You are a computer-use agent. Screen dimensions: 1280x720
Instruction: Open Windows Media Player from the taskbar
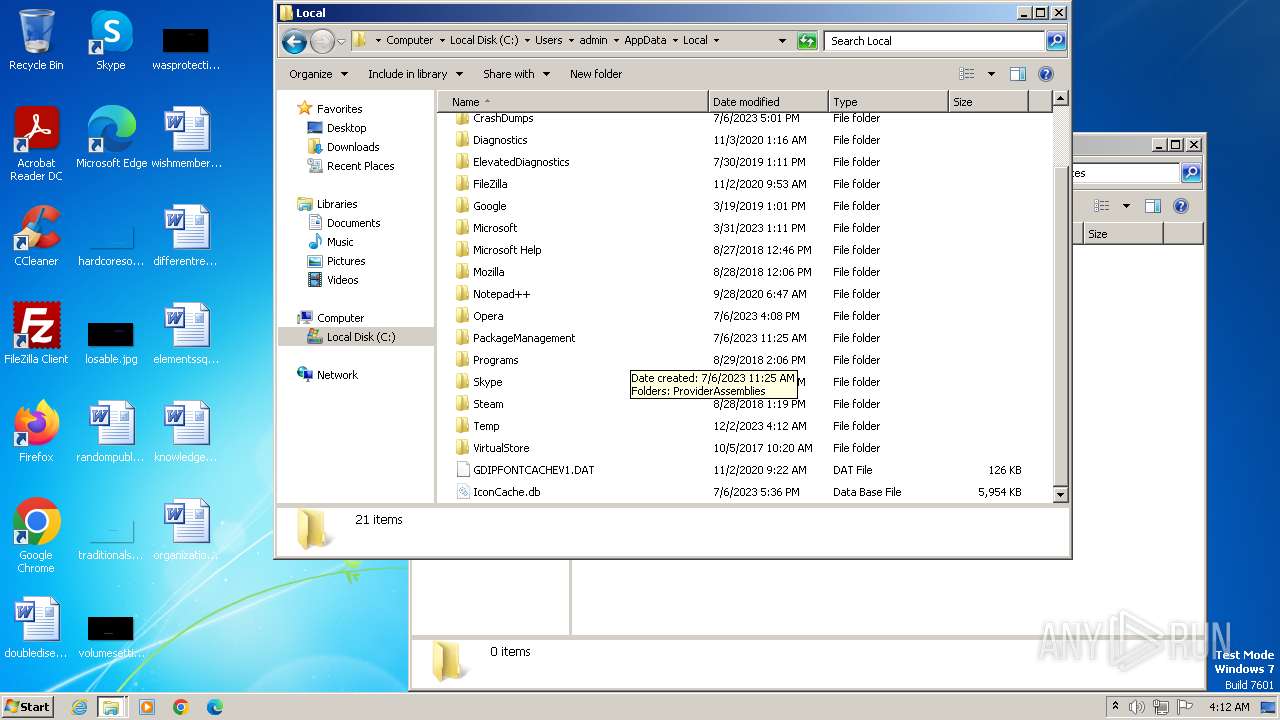pos(147,707)
